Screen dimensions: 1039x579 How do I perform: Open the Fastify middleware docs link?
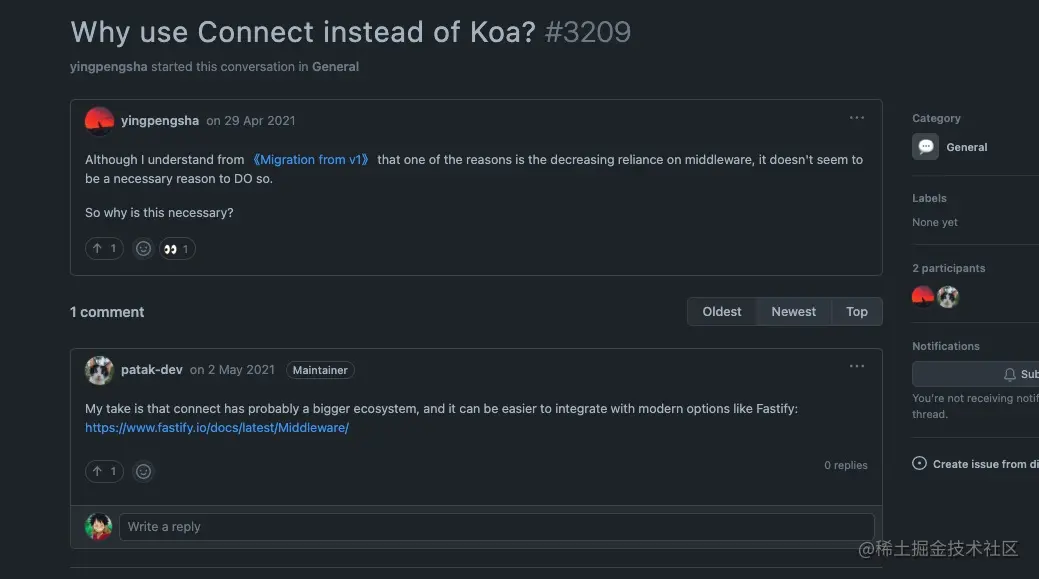[x=217, y=428]
